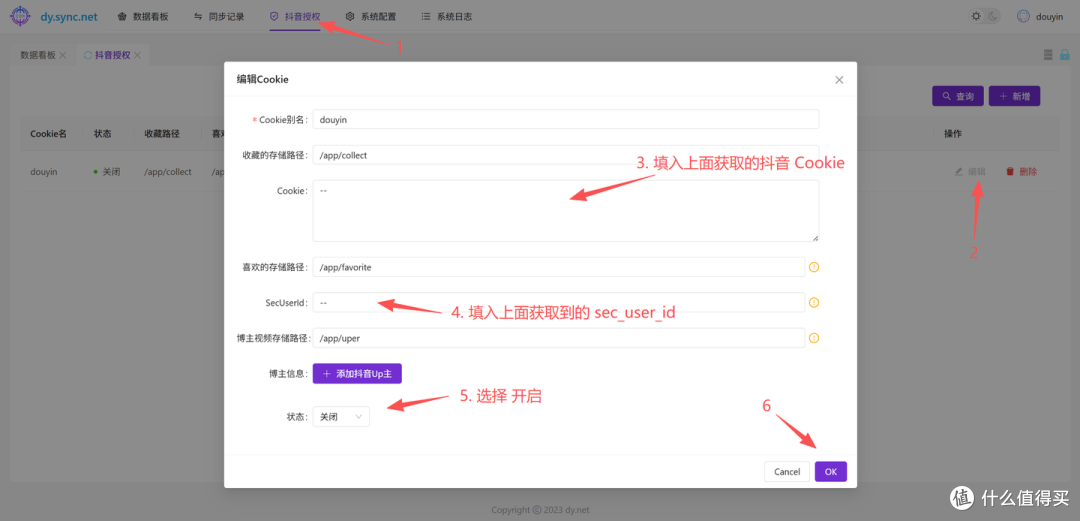1080x521 pixels.
Task: Click the lock icon at top right
Action: click(1064, 54)
